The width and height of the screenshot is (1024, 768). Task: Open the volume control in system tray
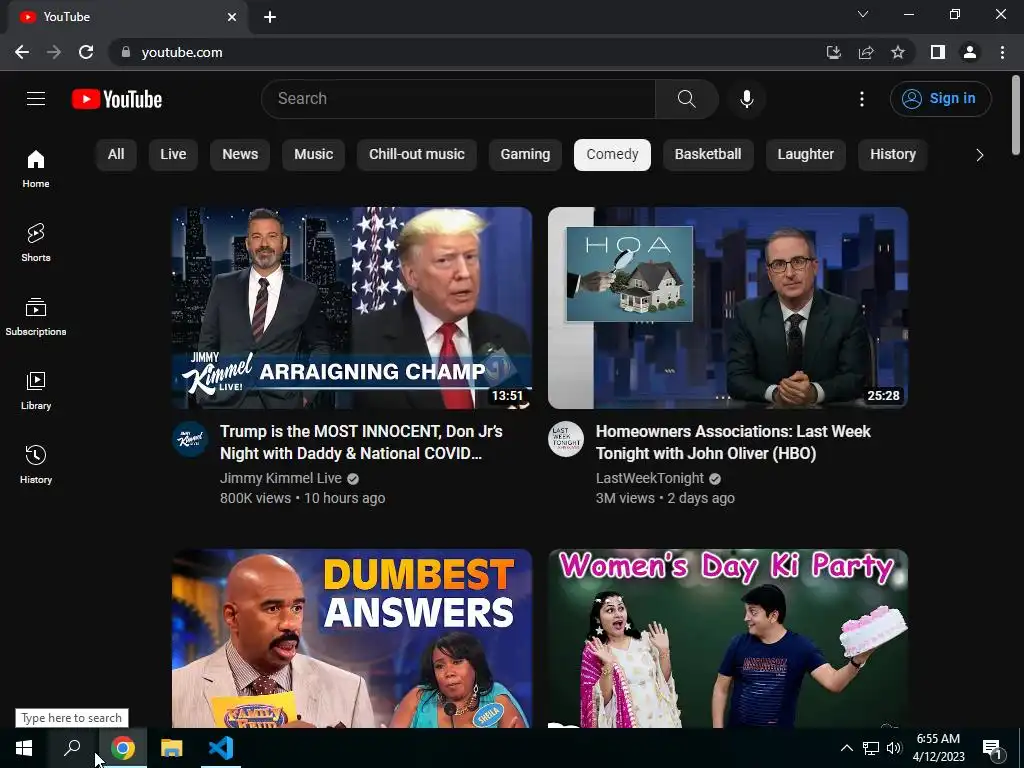894,748
